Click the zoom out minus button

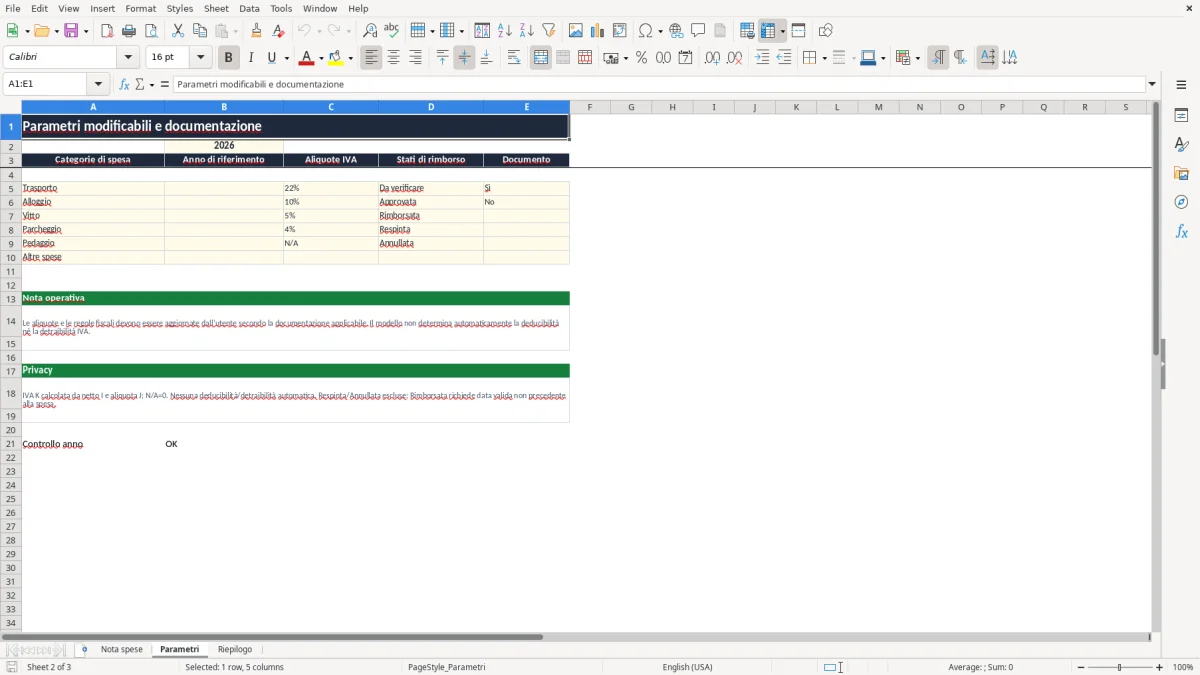[x=1081, y=667]
